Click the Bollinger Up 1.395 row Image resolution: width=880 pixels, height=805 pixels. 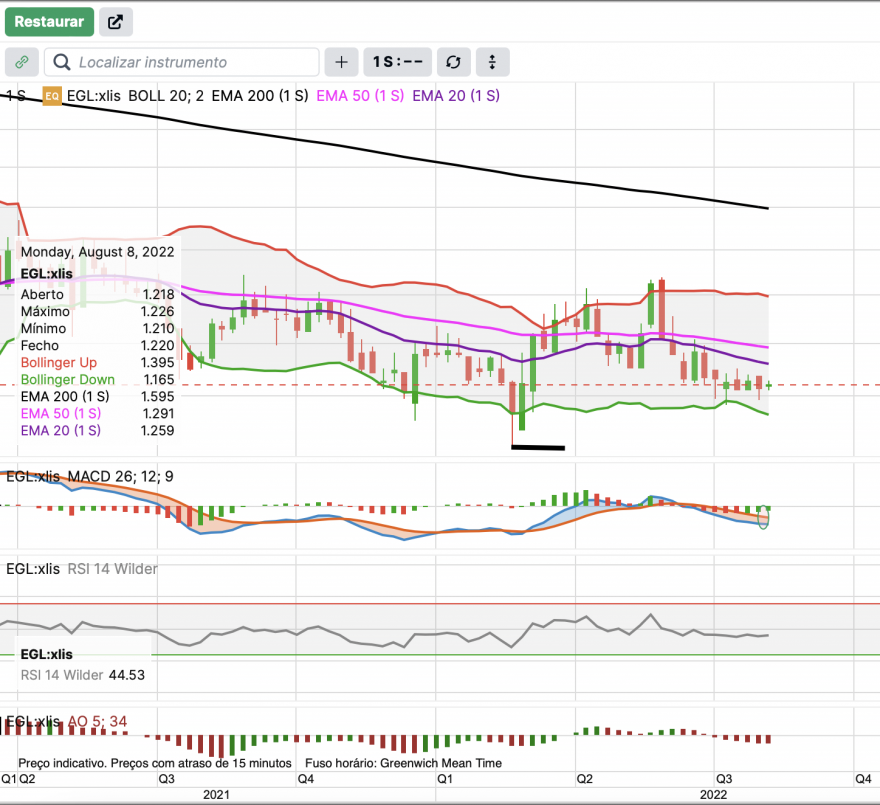(98, 362)
